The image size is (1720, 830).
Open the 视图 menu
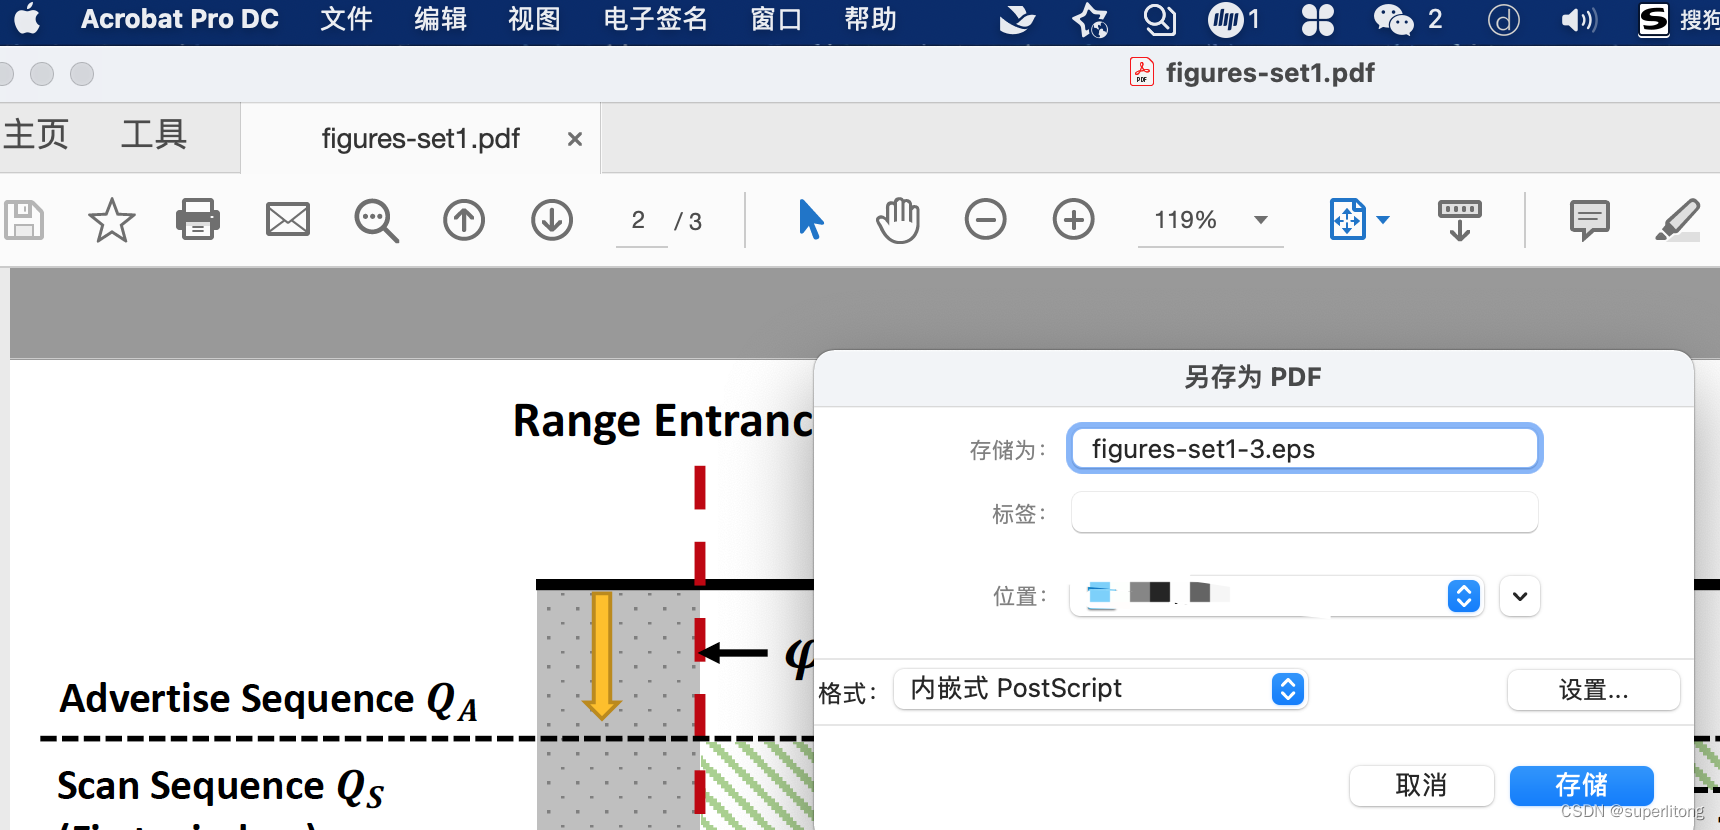point(534,19)
